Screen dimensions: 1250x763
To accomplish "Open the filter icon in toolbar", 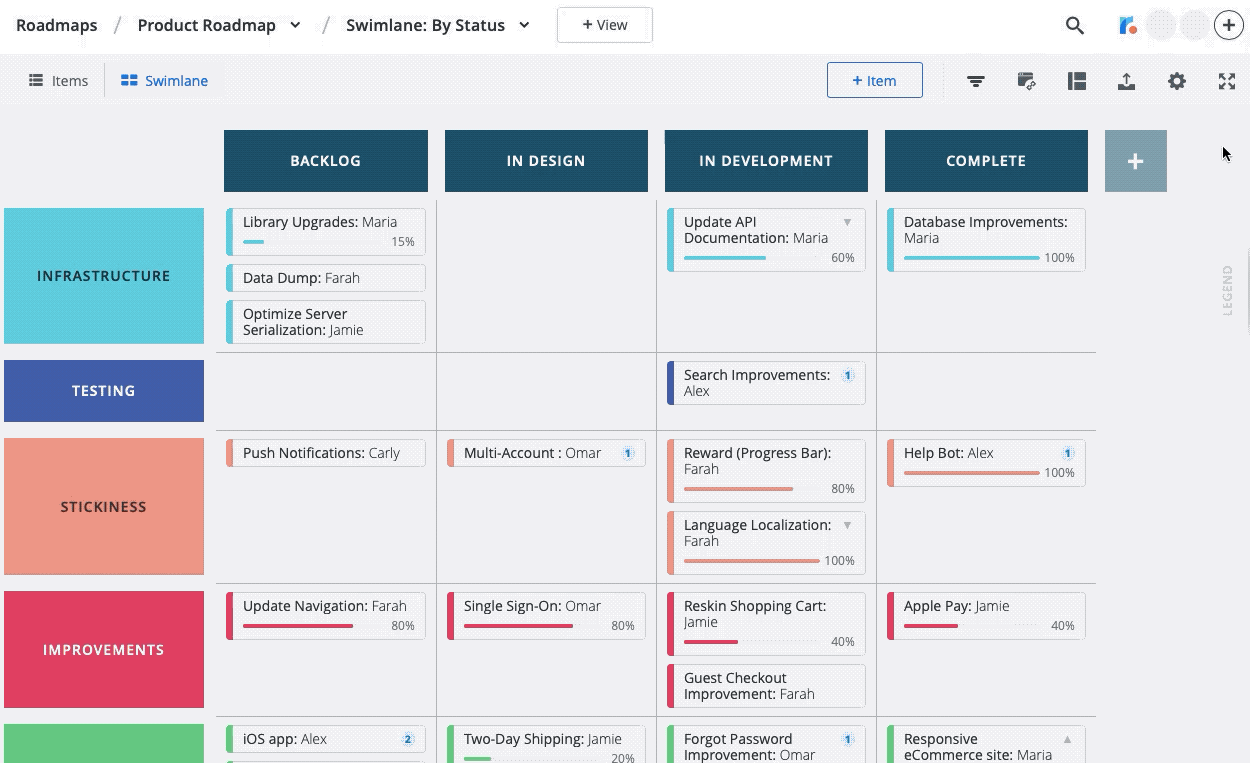I will coord(976,81).
